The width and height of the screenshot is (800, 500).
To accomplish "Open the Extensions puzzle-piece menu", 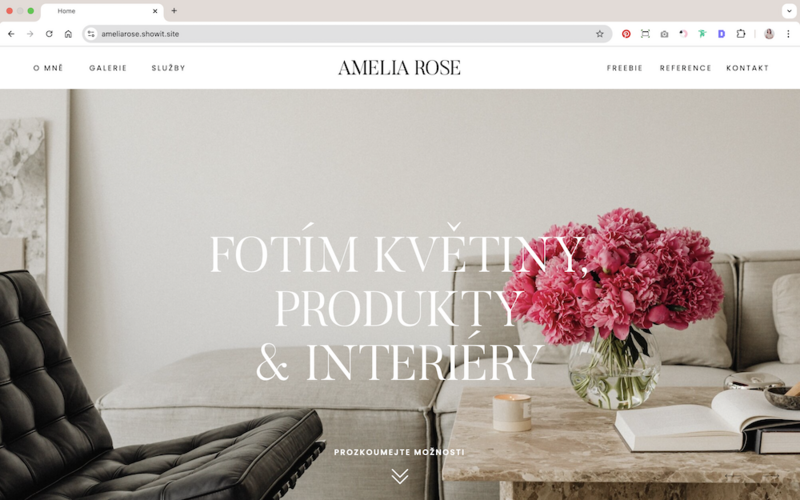I will coord(741,34).
